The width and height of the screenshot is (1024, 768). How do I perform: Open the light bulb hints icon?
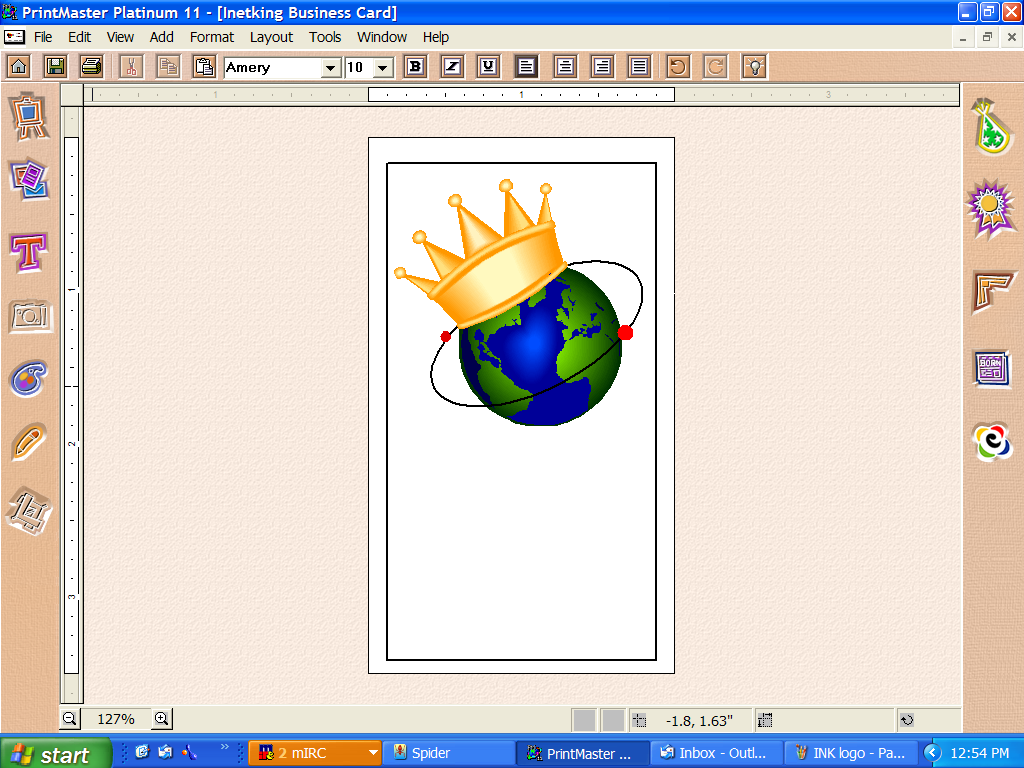tap(754, 67)
